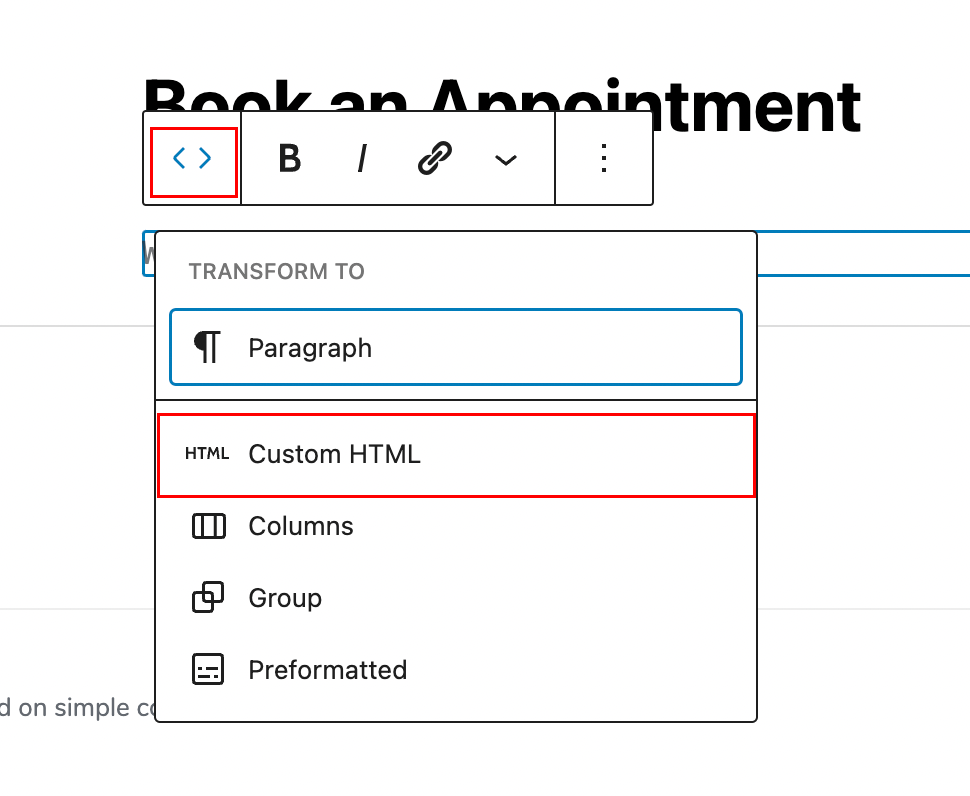
Task: Click the Group block icon
Action: click(x=208, y=598)
